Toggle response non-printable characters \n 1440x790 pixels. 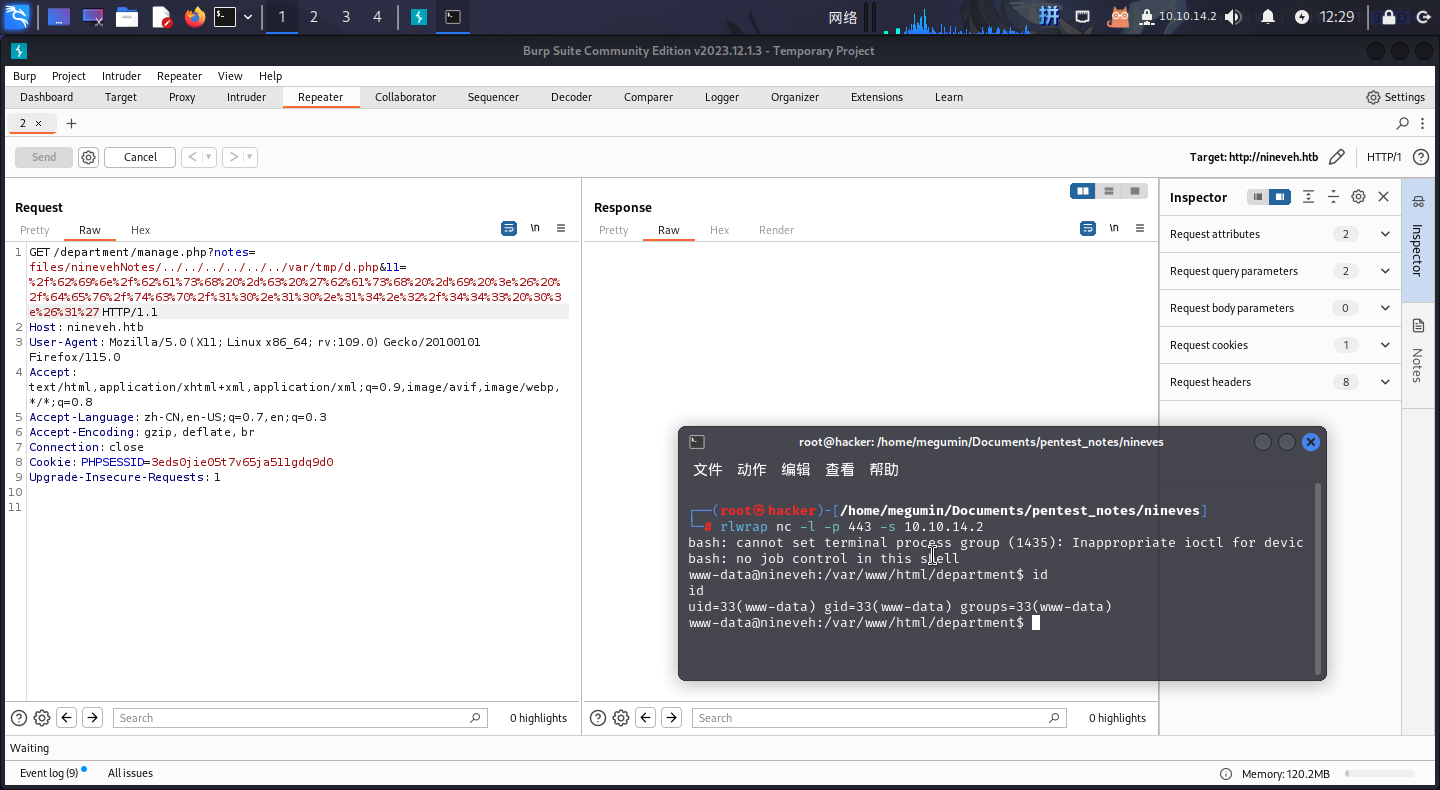pos(1114,228)
